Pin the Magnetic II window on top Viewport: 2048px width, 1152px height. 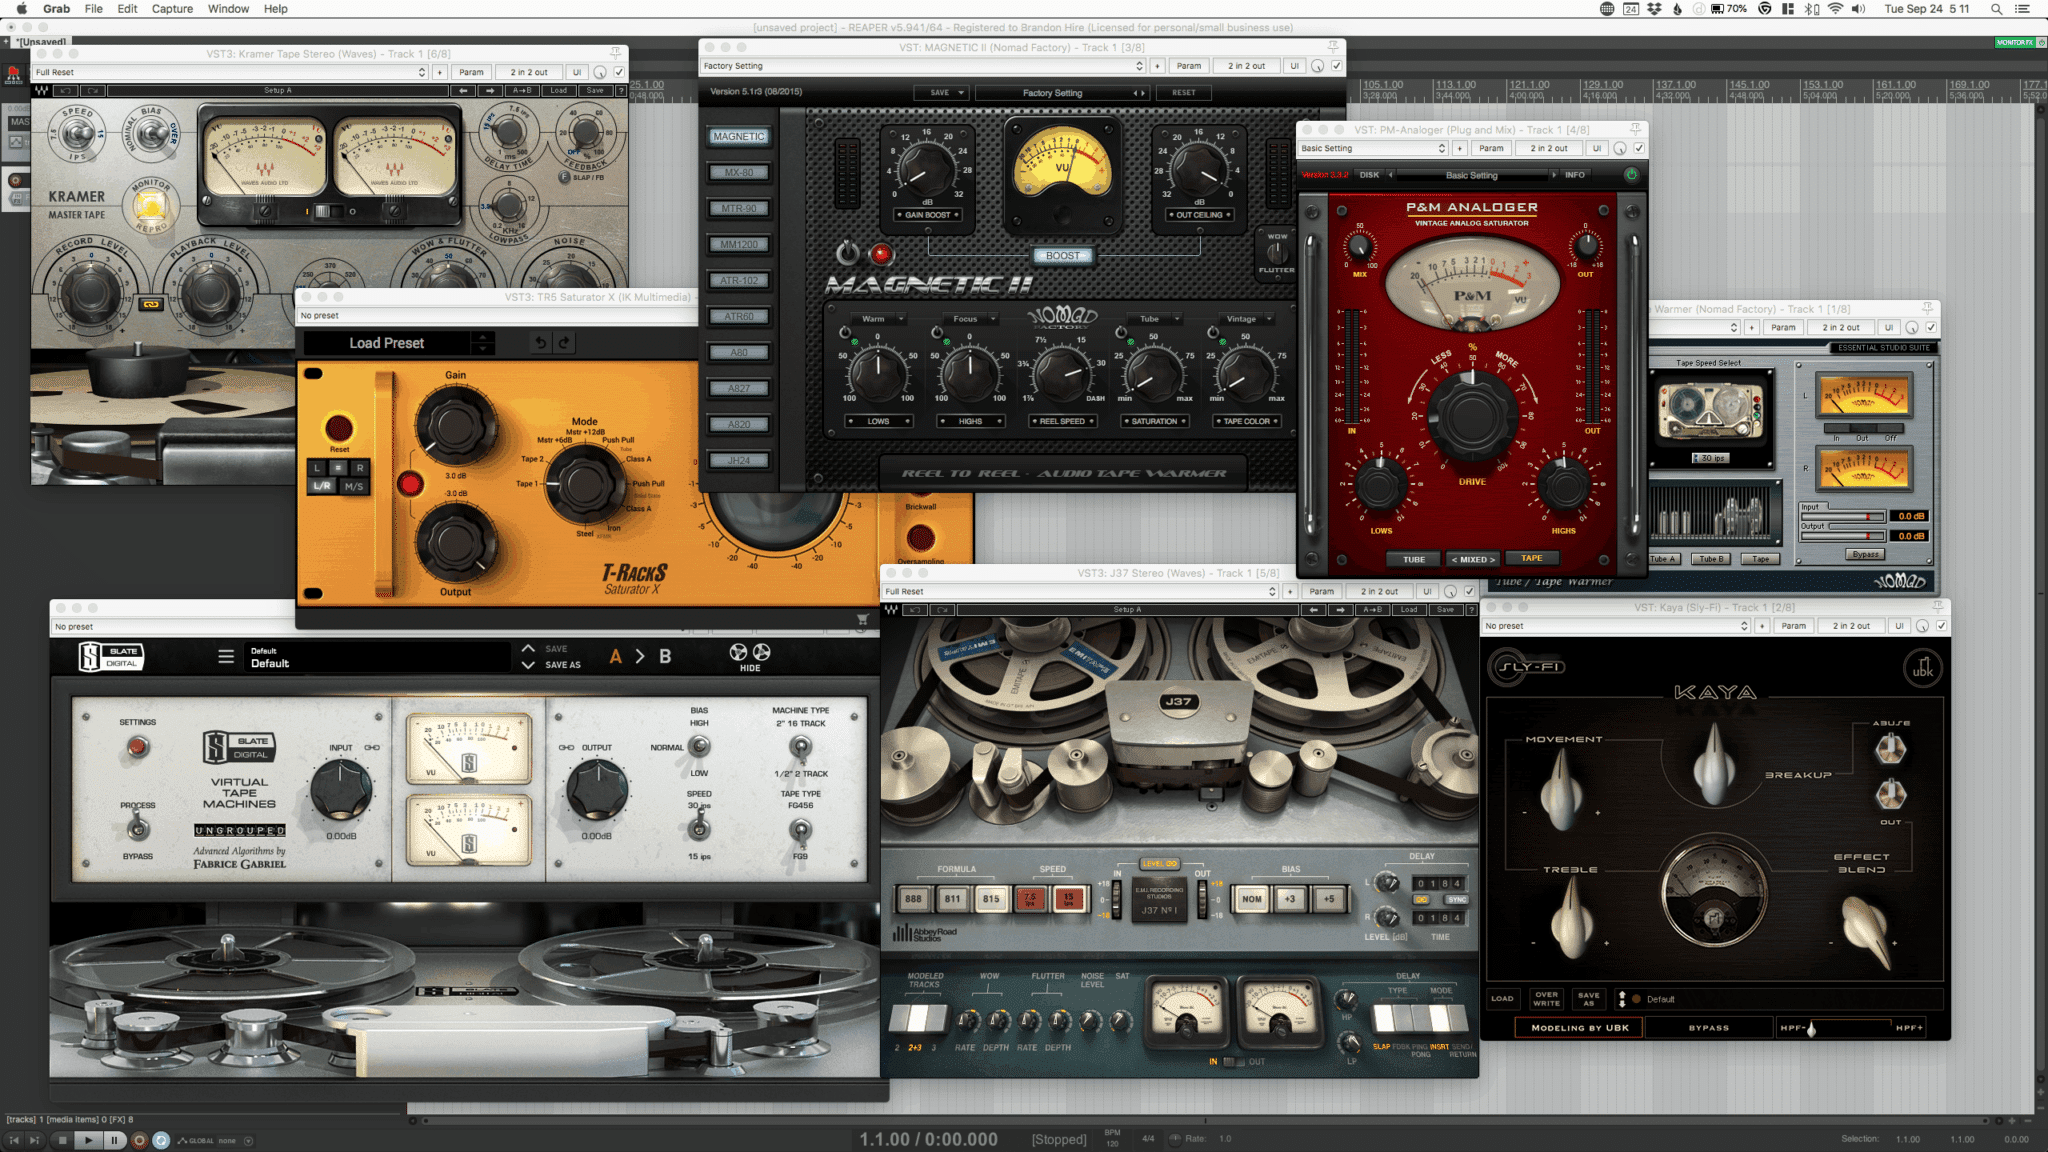pos(1333,47)
